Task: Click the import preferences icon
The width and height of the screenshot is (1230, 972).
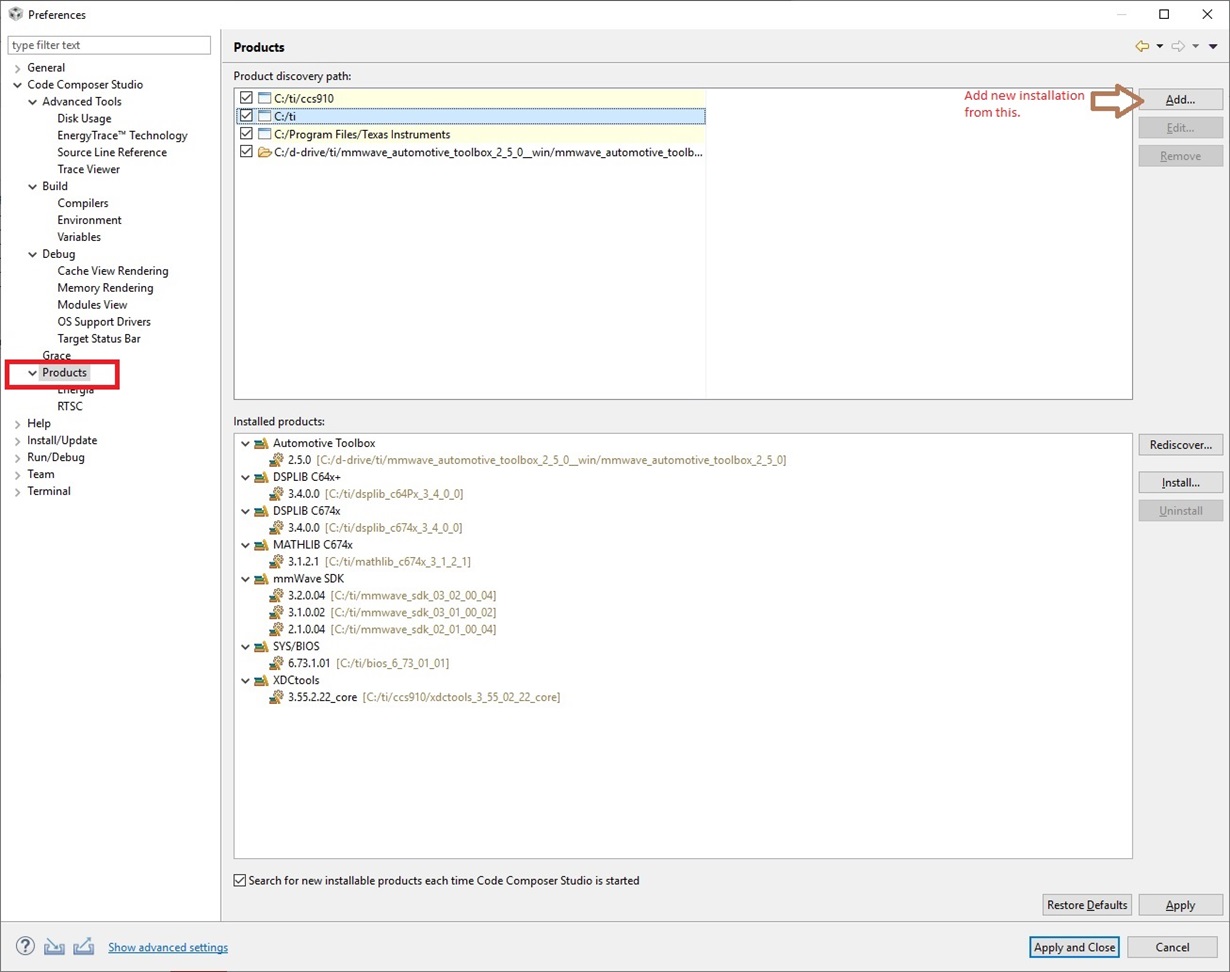Action: 54,946
